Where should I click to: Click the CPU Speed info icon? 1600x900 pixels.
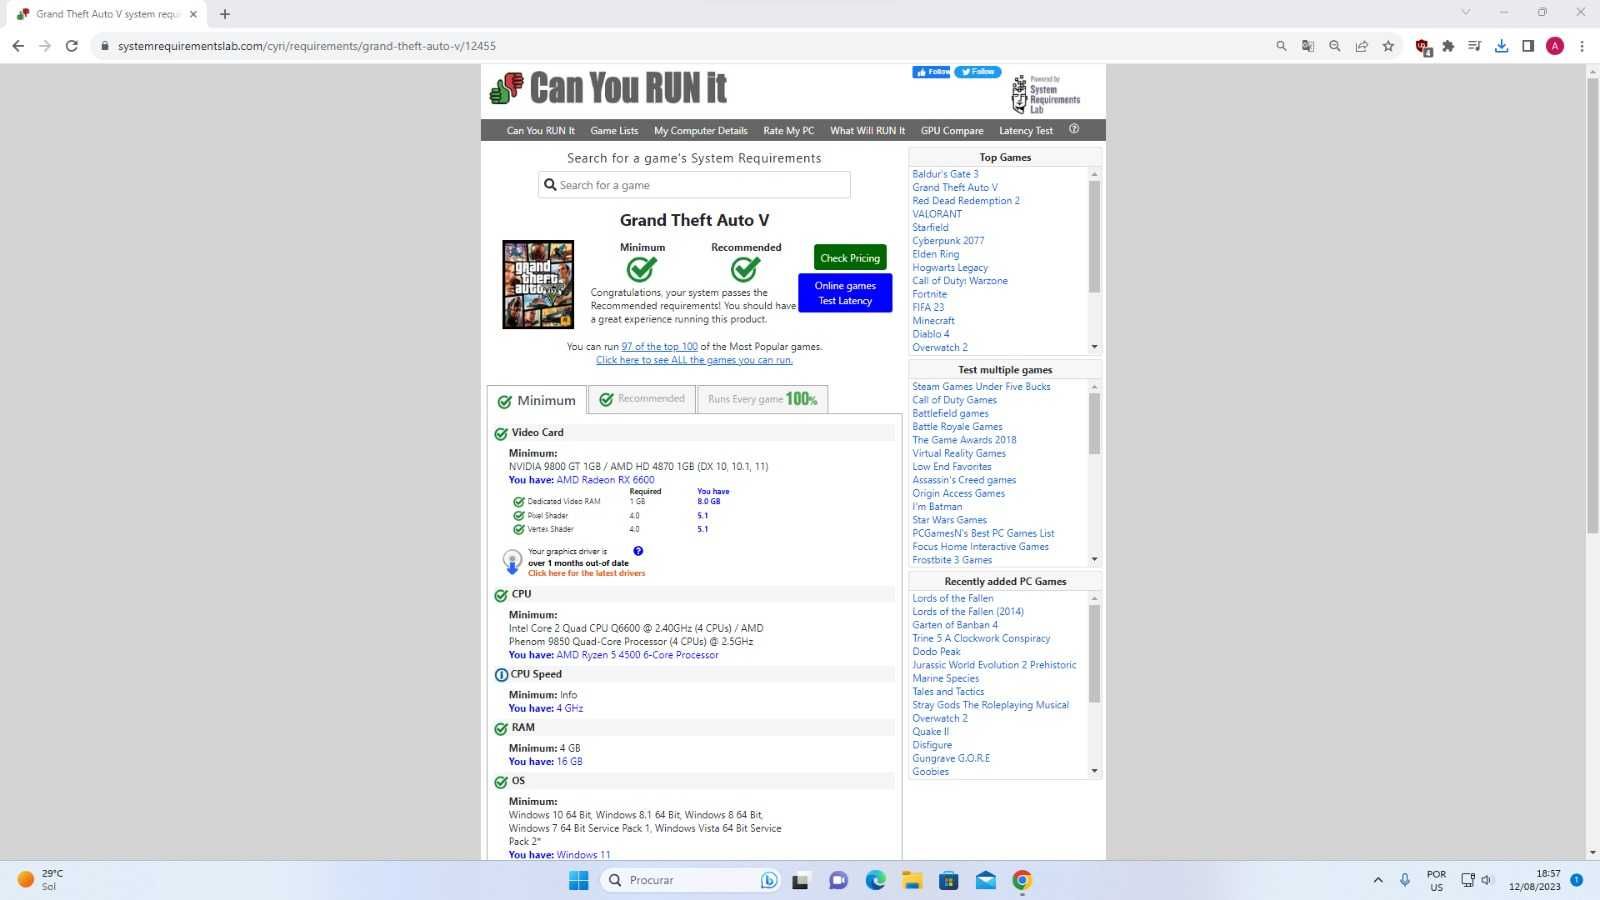pos(501,675)
